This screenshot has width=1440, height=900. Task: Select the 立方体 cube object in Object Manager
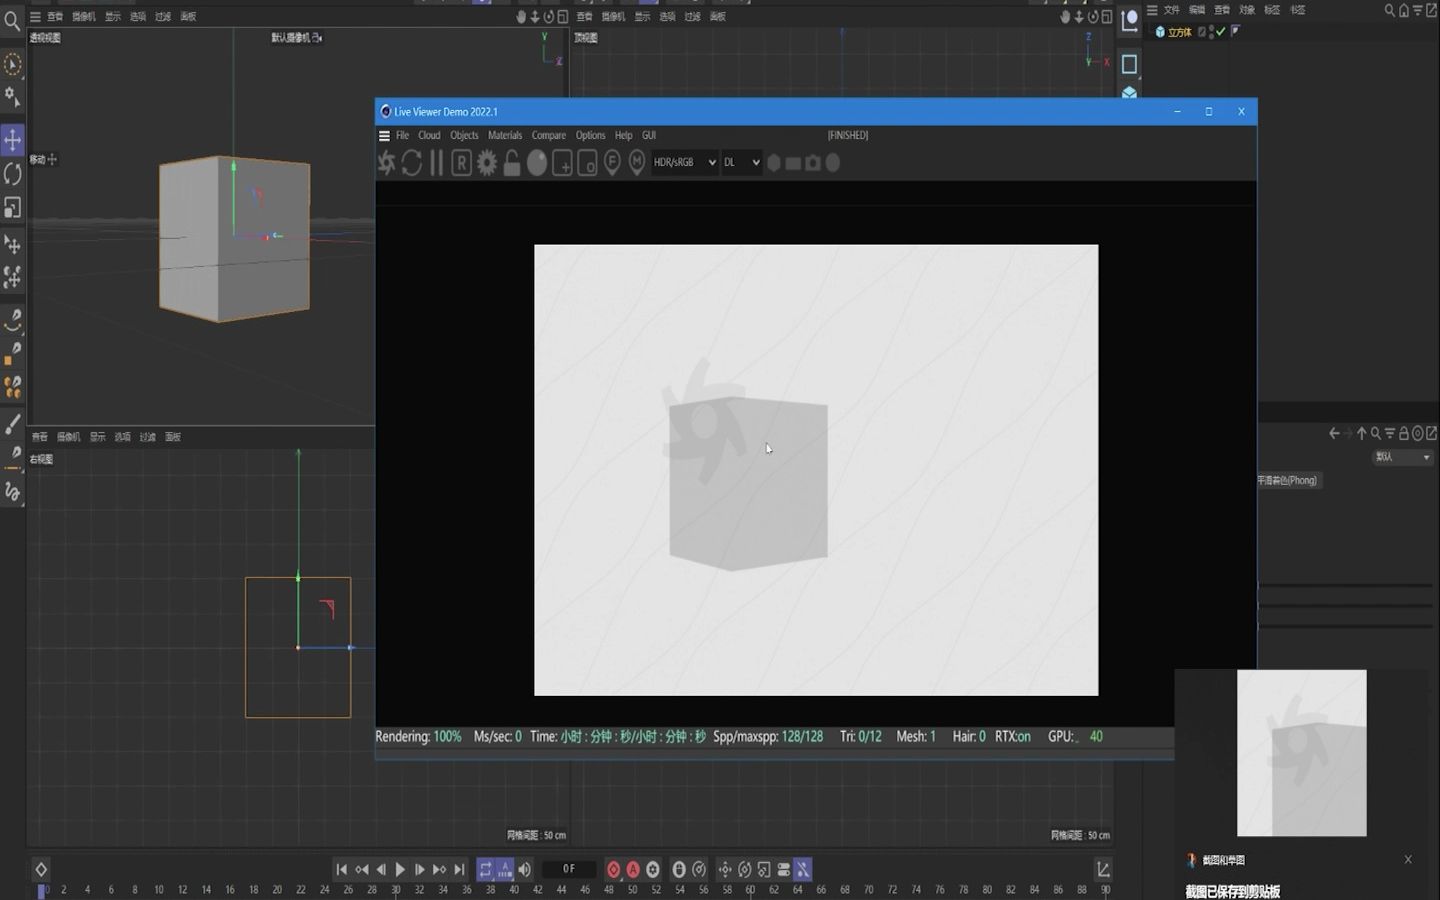pyautogui.click(x=1180, y=33)
